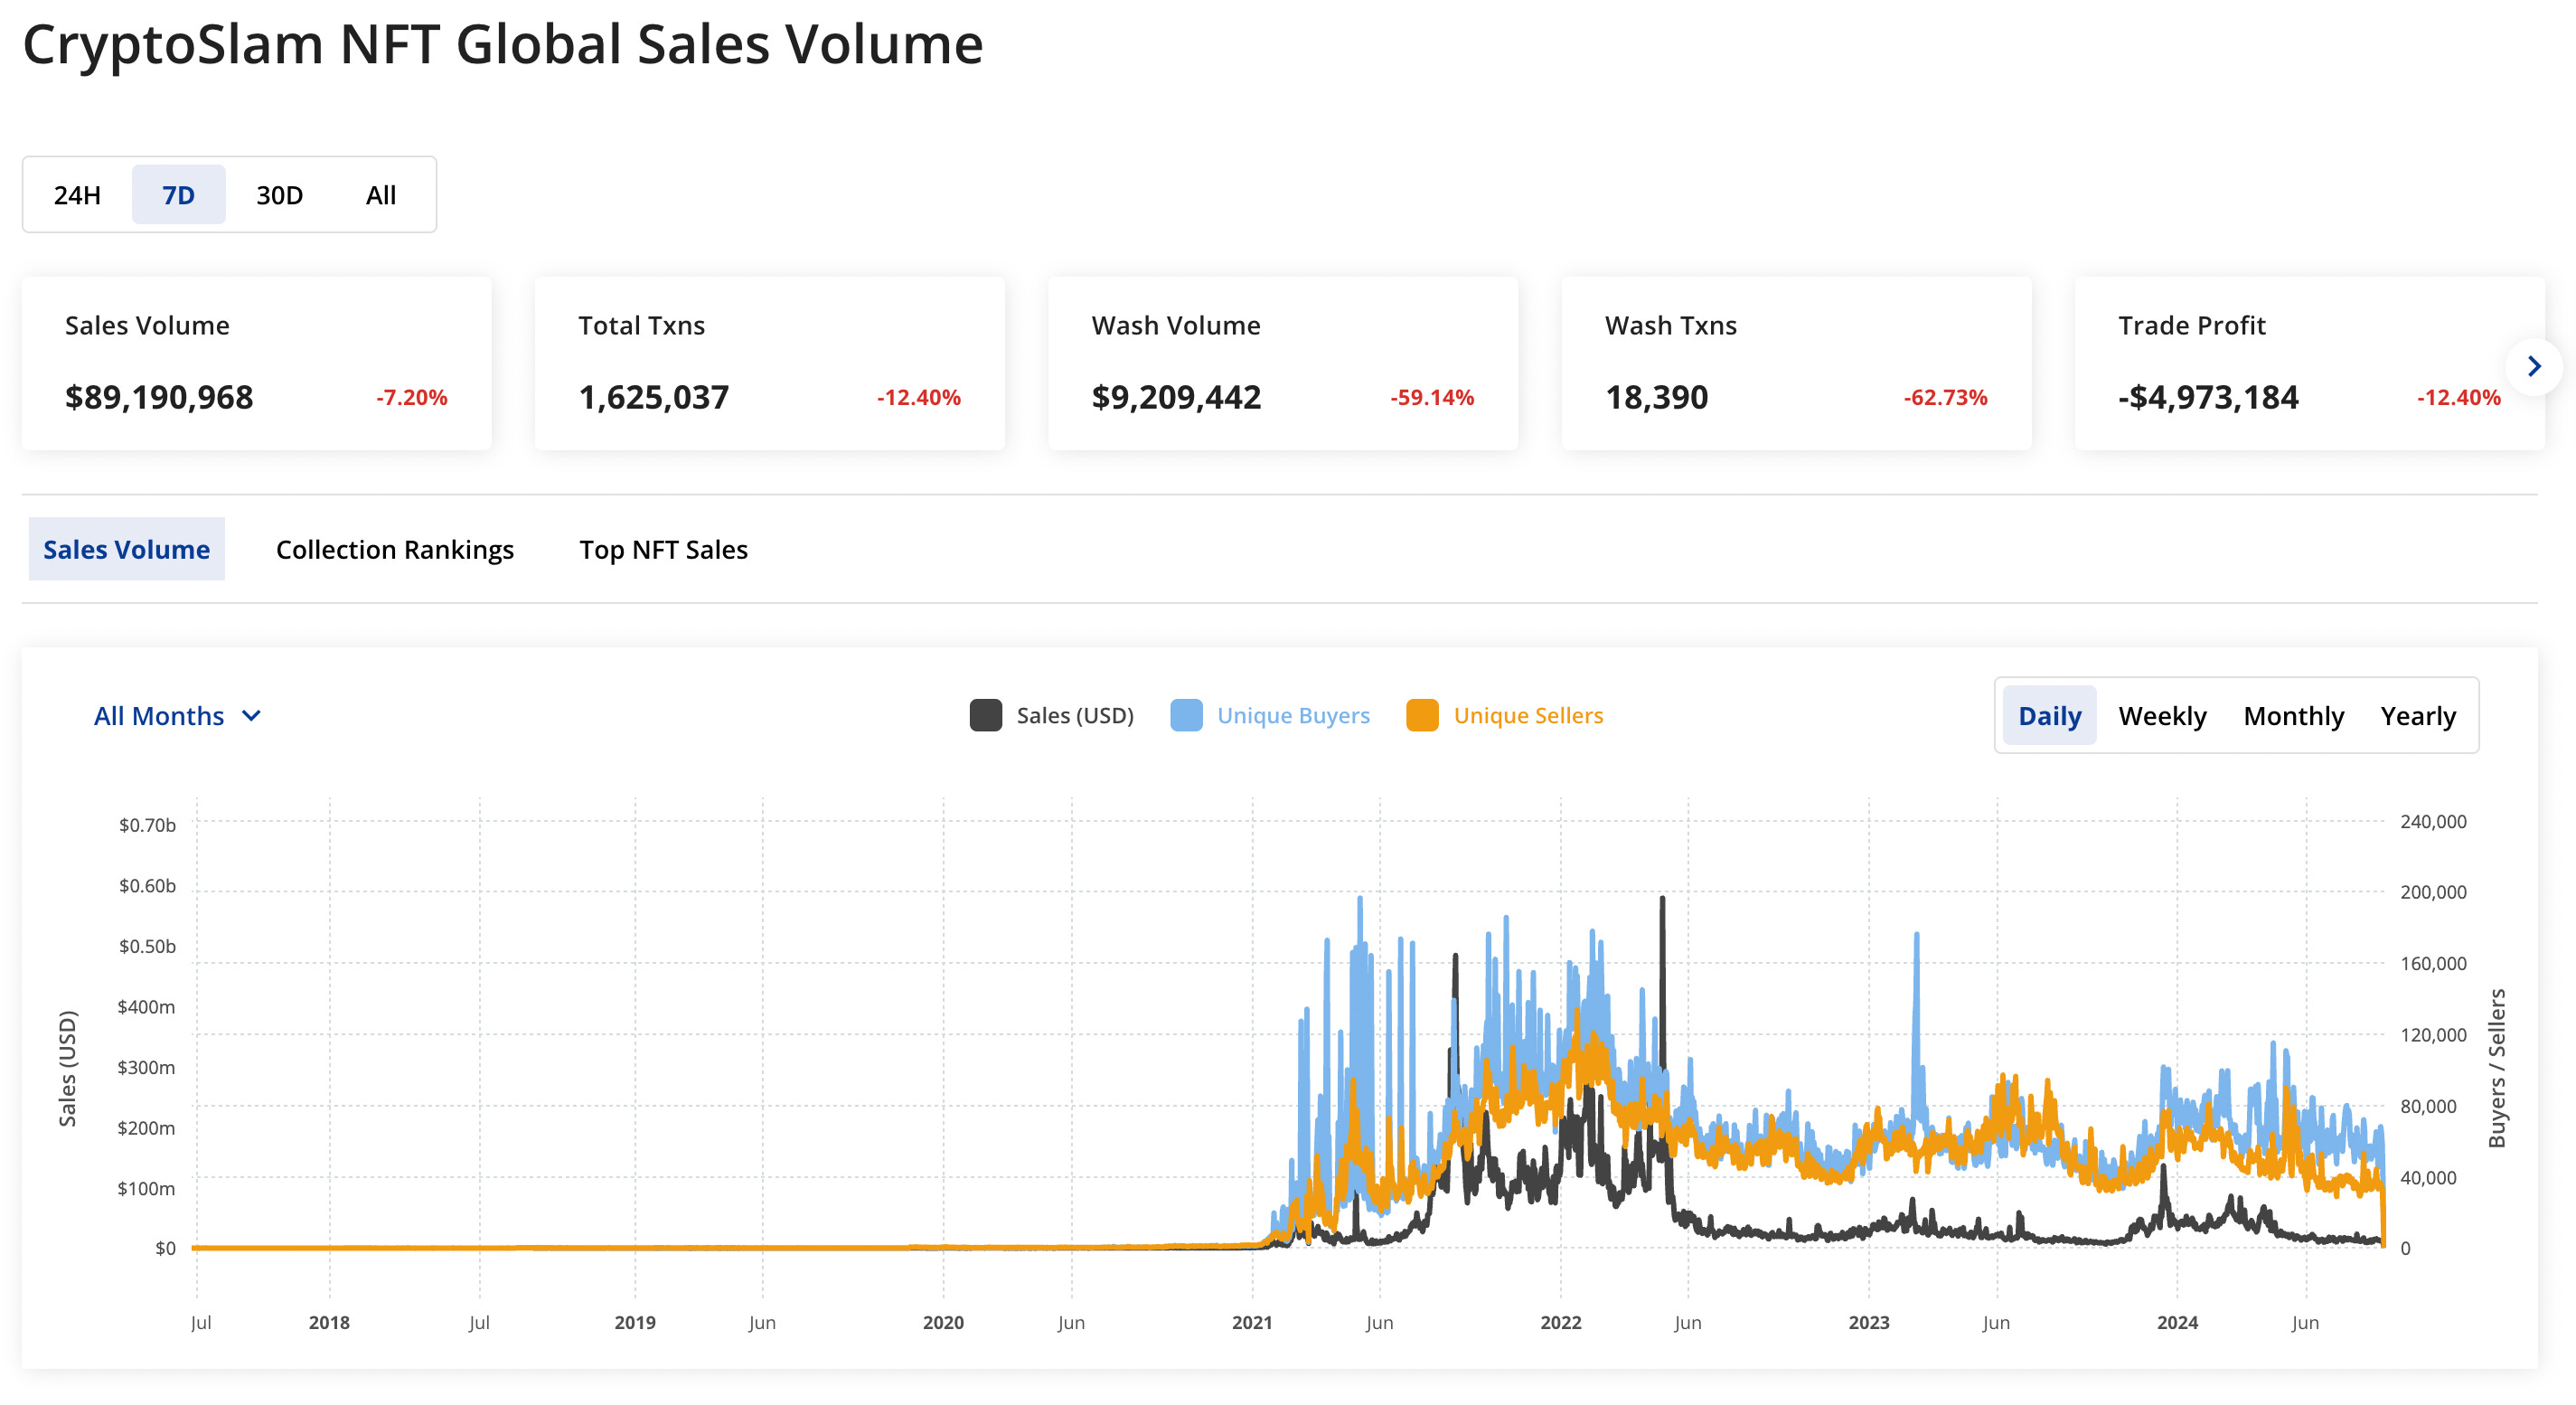
Task: Switch chart to Monthly interval
Action: tap(2293, 716)
